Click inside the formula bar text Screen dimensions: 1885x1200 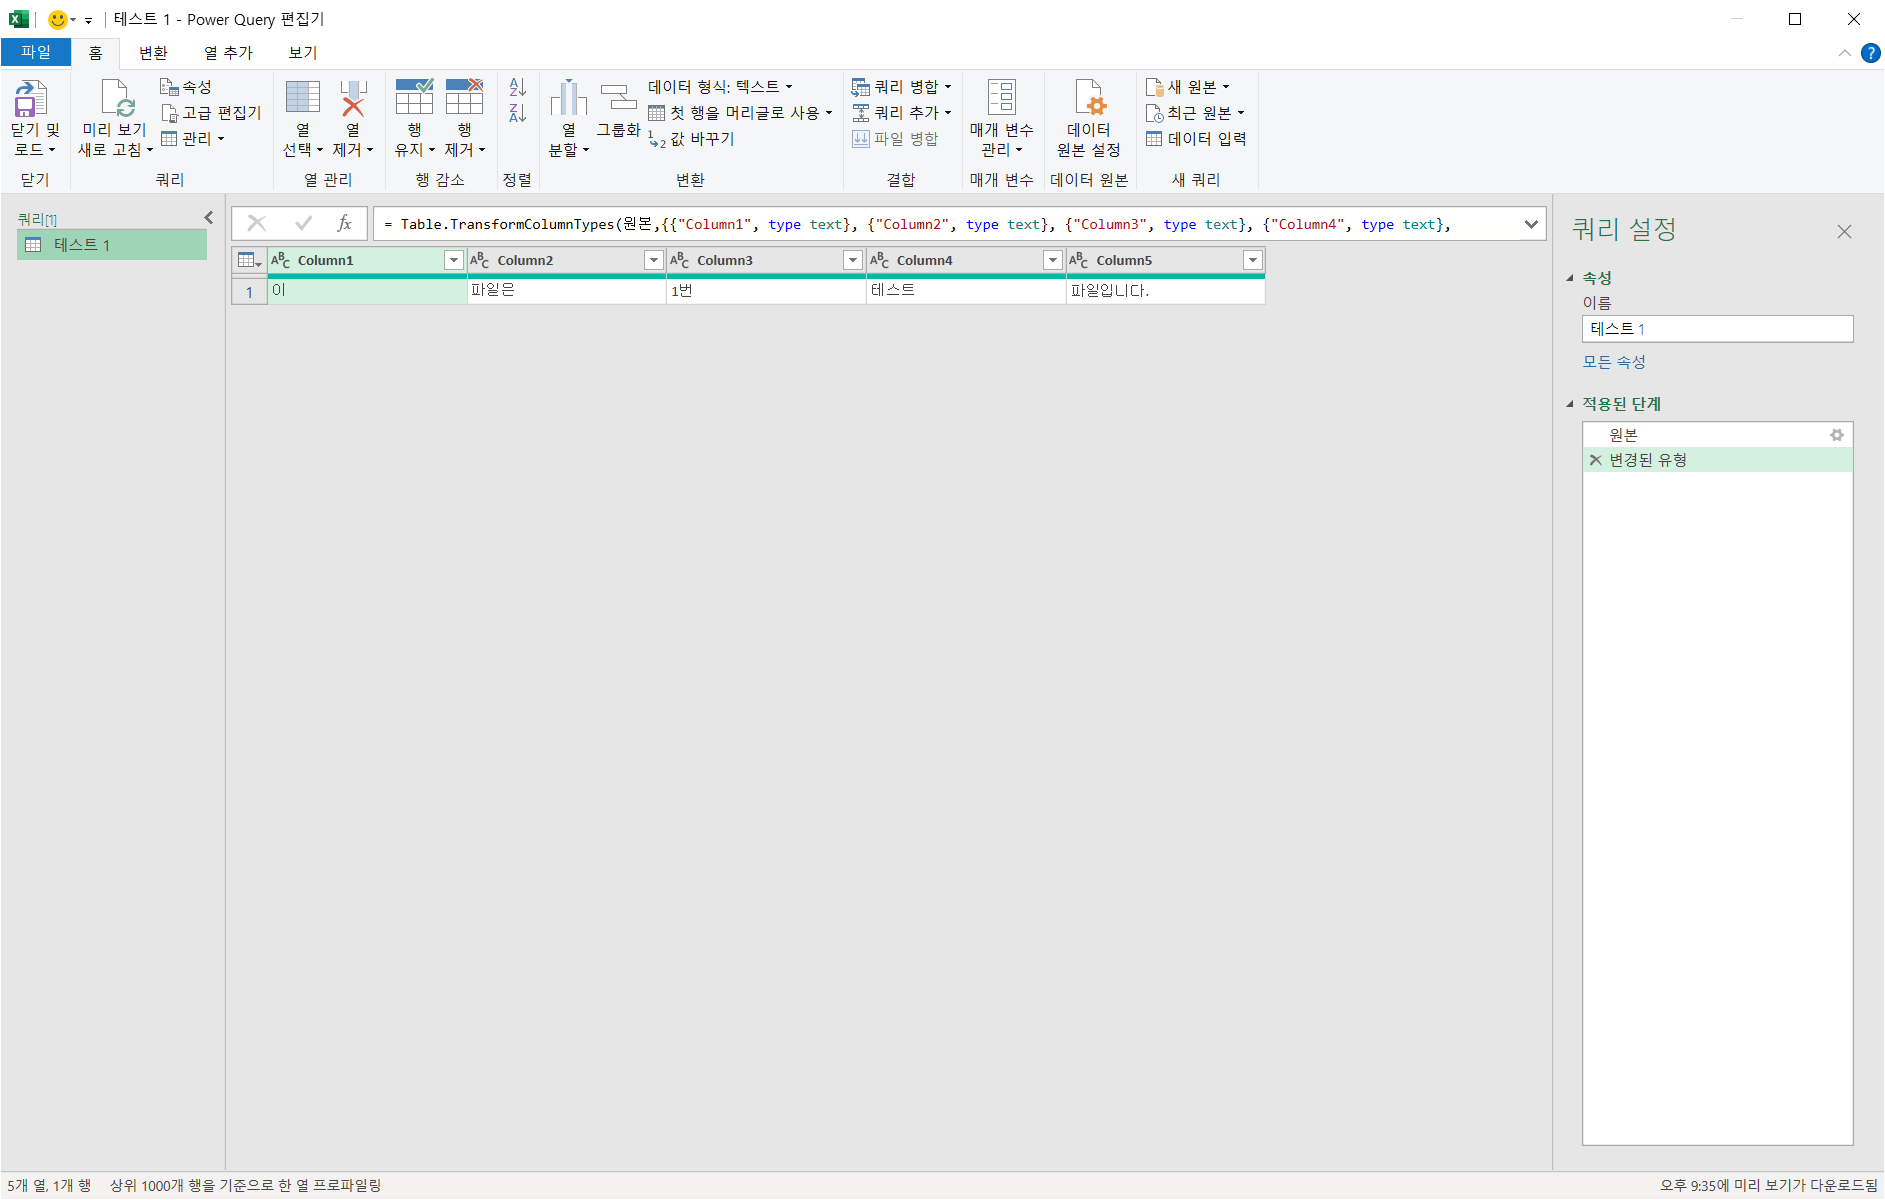[945, 224]
